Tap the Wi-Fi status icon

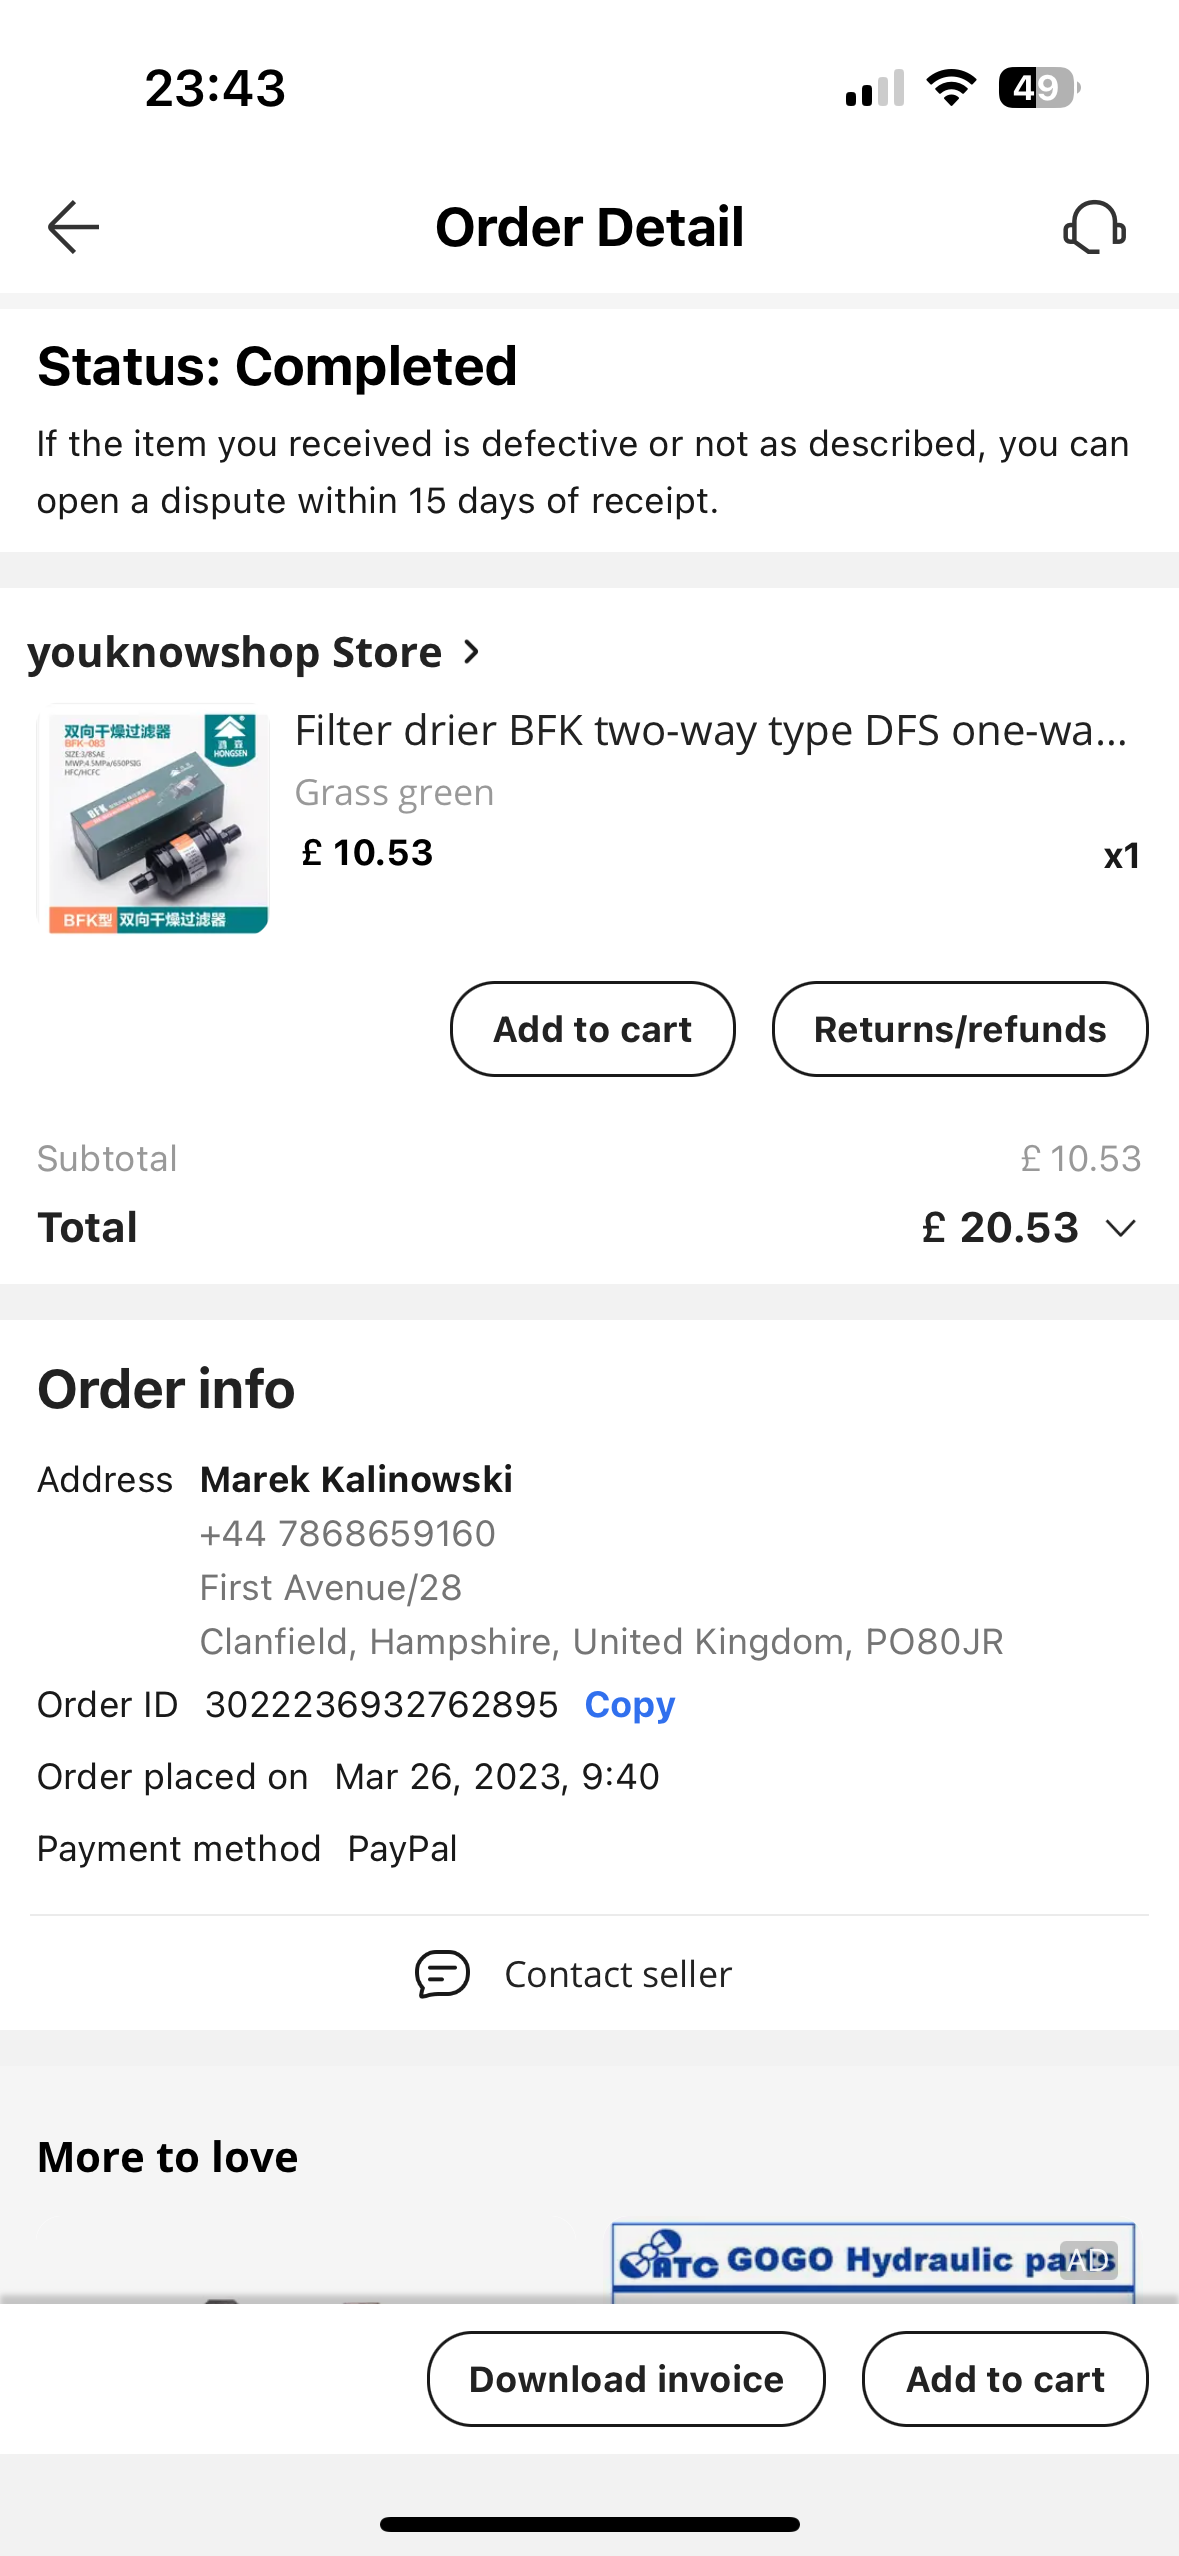(951, 88)
